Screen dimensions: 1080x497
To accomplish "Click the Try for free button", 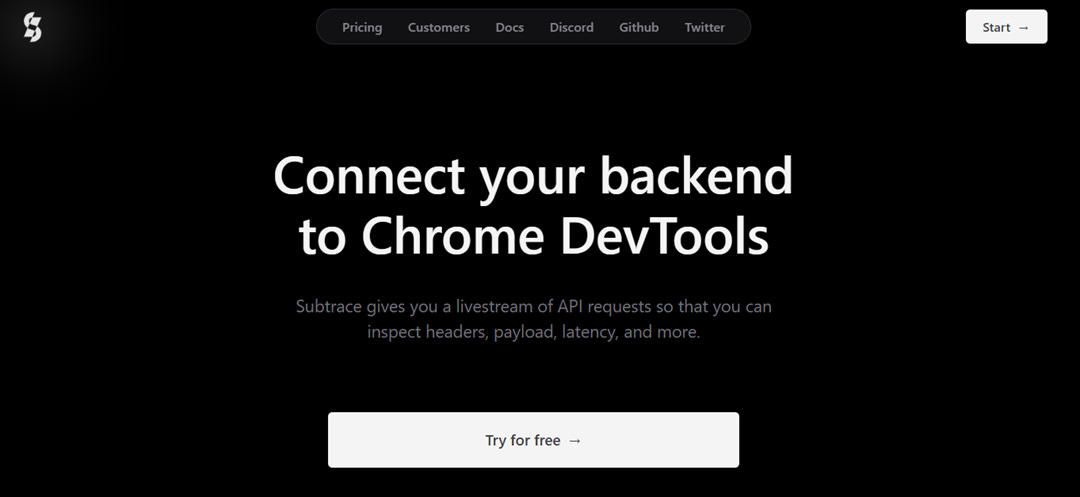I will click(x=533, y=440).
